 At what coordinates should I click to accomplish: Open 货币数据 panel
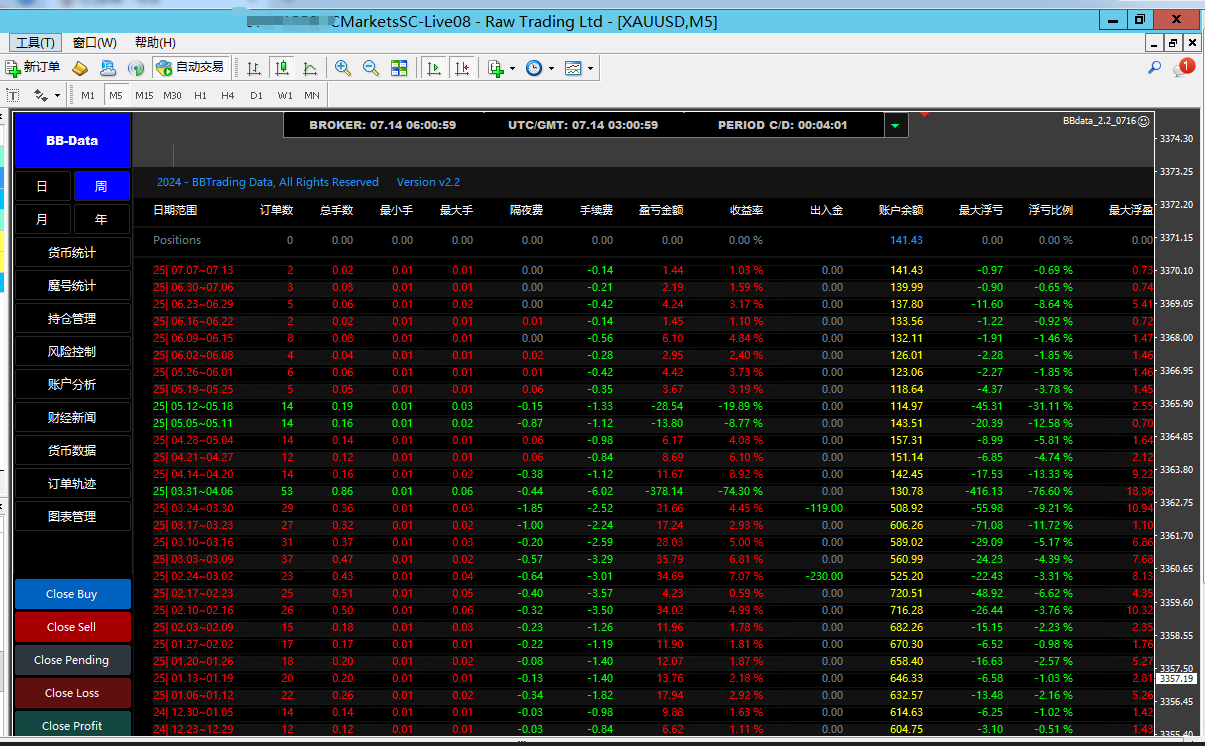(x=72, y=450)
